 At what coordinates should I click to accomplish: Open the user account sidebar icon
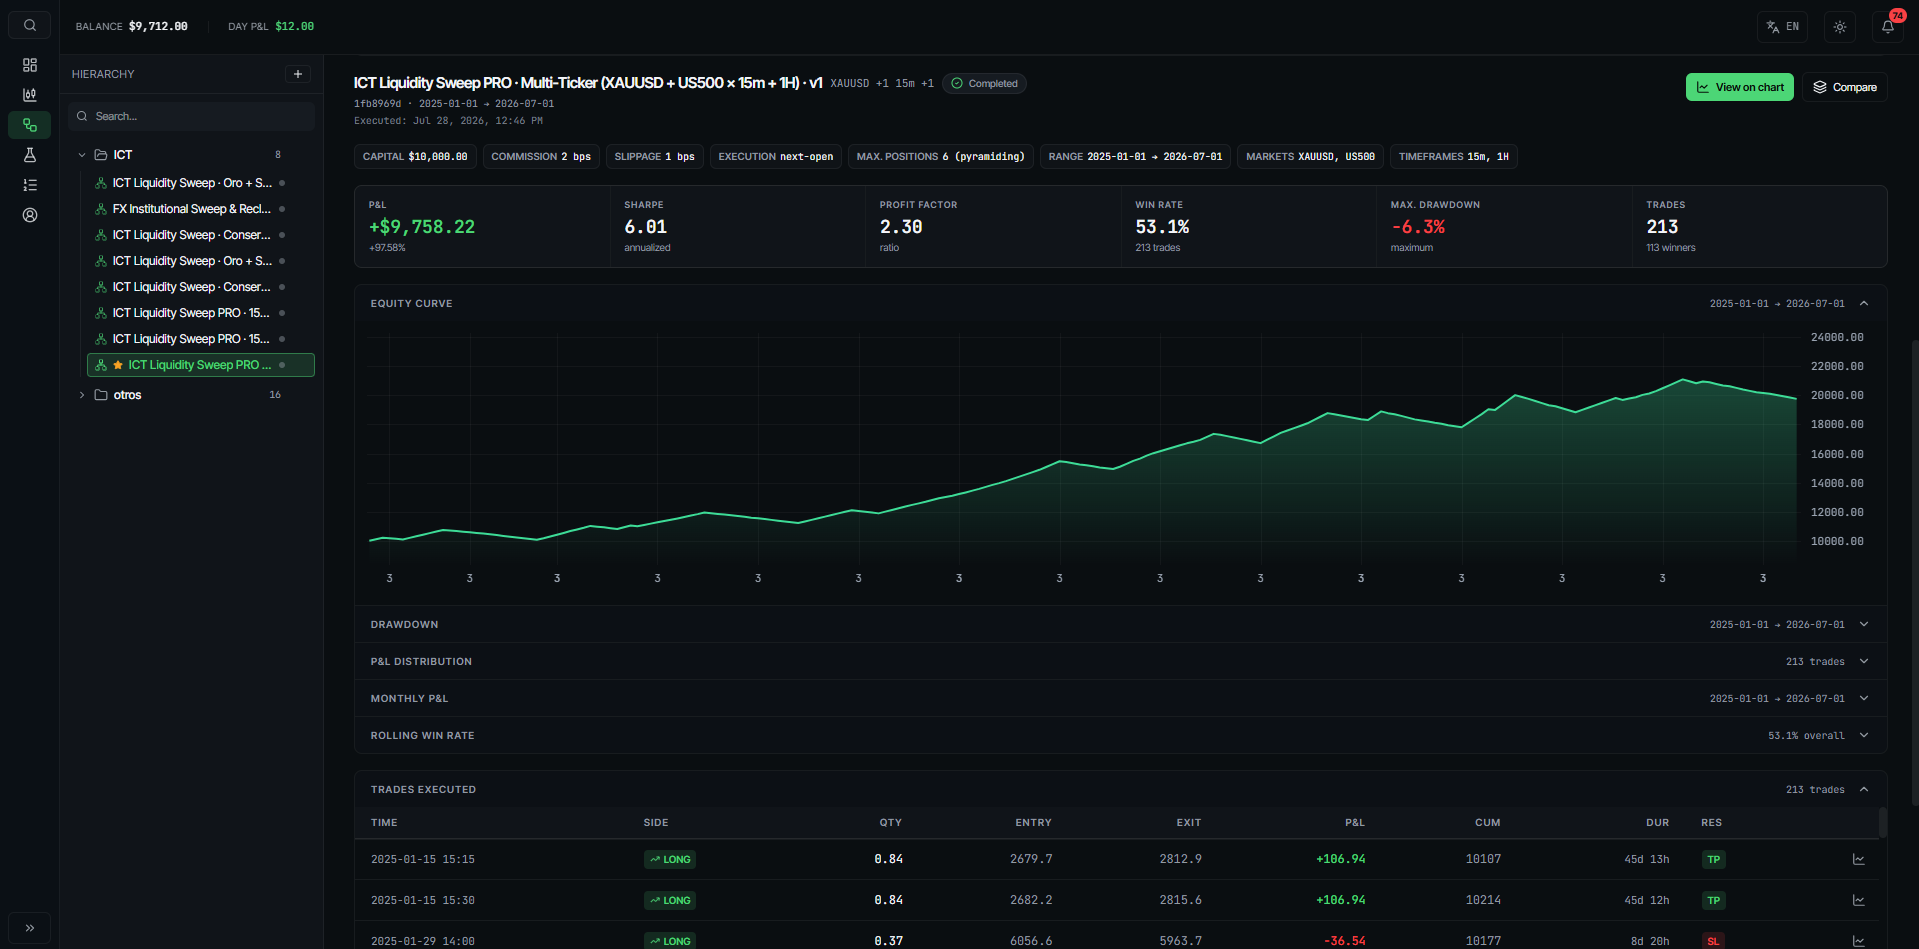[30, 215]
